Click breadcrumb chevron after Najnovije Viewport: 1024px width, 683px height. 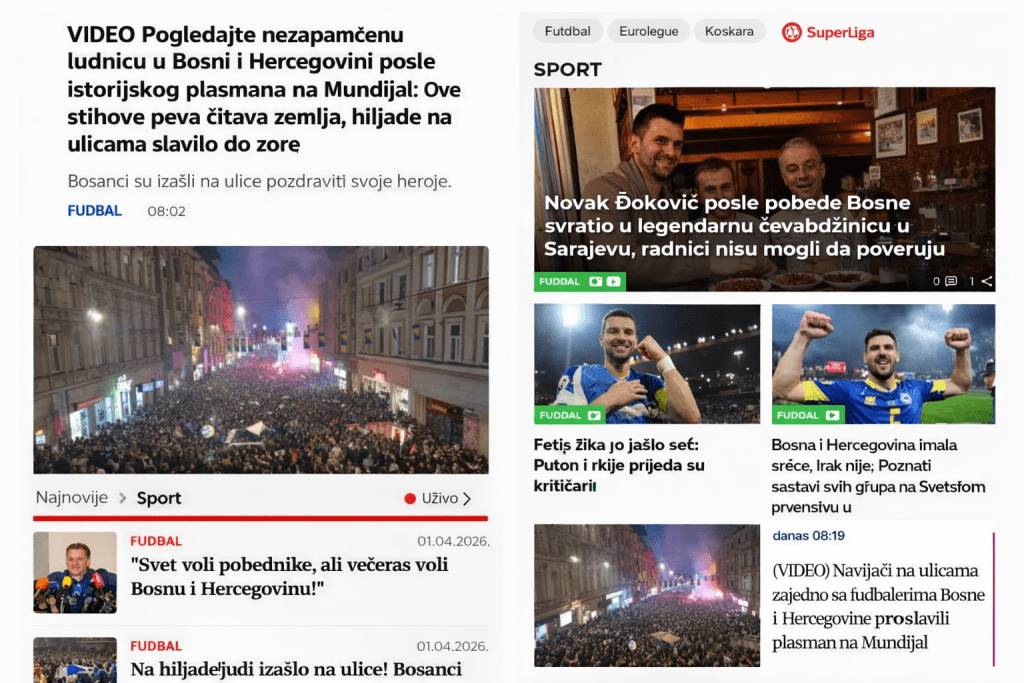[x=122, y=498]
